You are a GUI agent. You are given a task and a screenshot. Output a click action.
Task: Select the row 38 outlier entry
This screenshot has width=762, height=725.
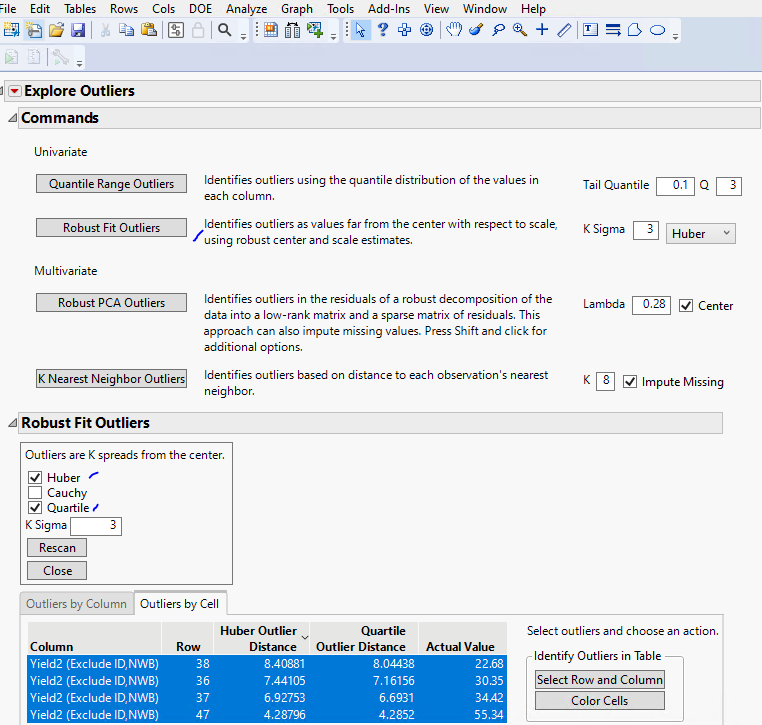pyautogui.click(x=267, y=664)
